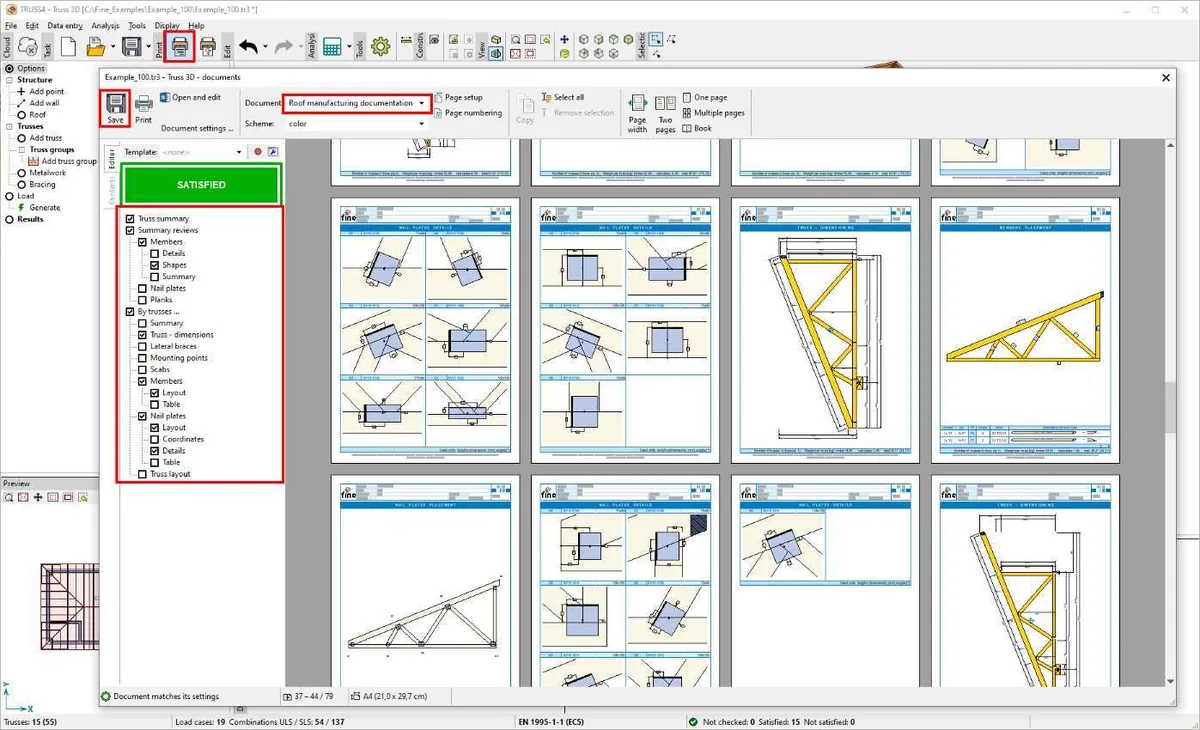Open the Tools menu

point(137,25)
